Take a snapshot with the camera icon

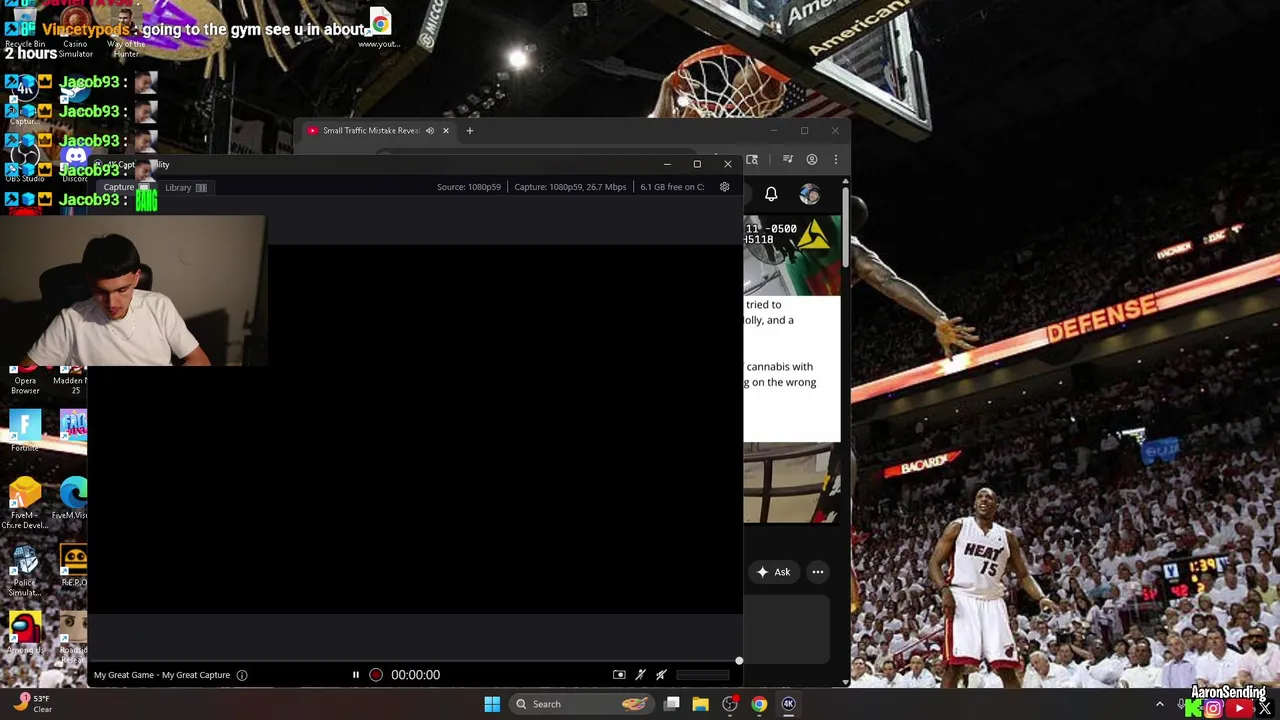[x=619, y=675]
